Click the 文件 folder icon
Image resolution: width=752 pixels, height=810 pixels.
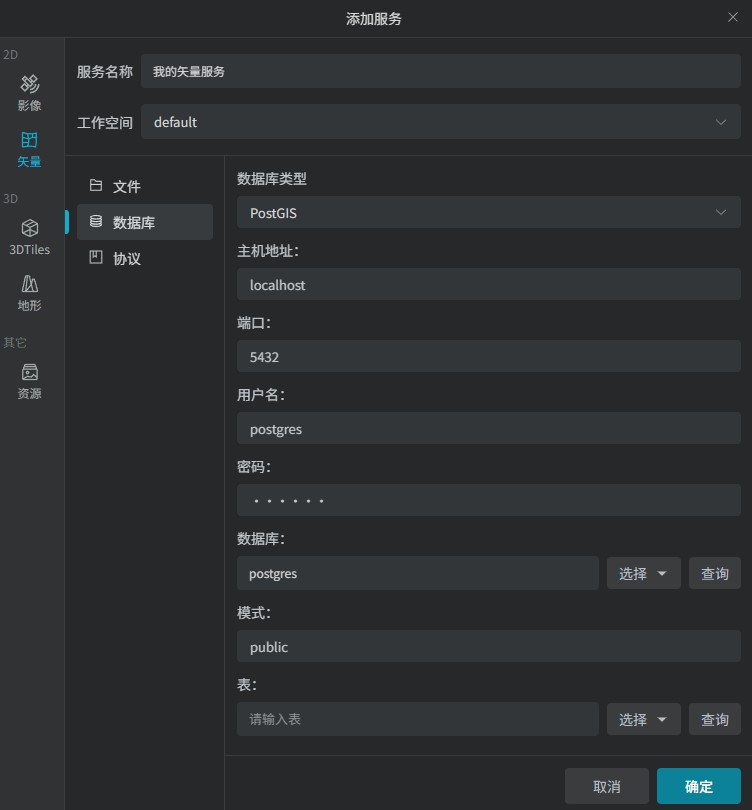click(96, 186)
